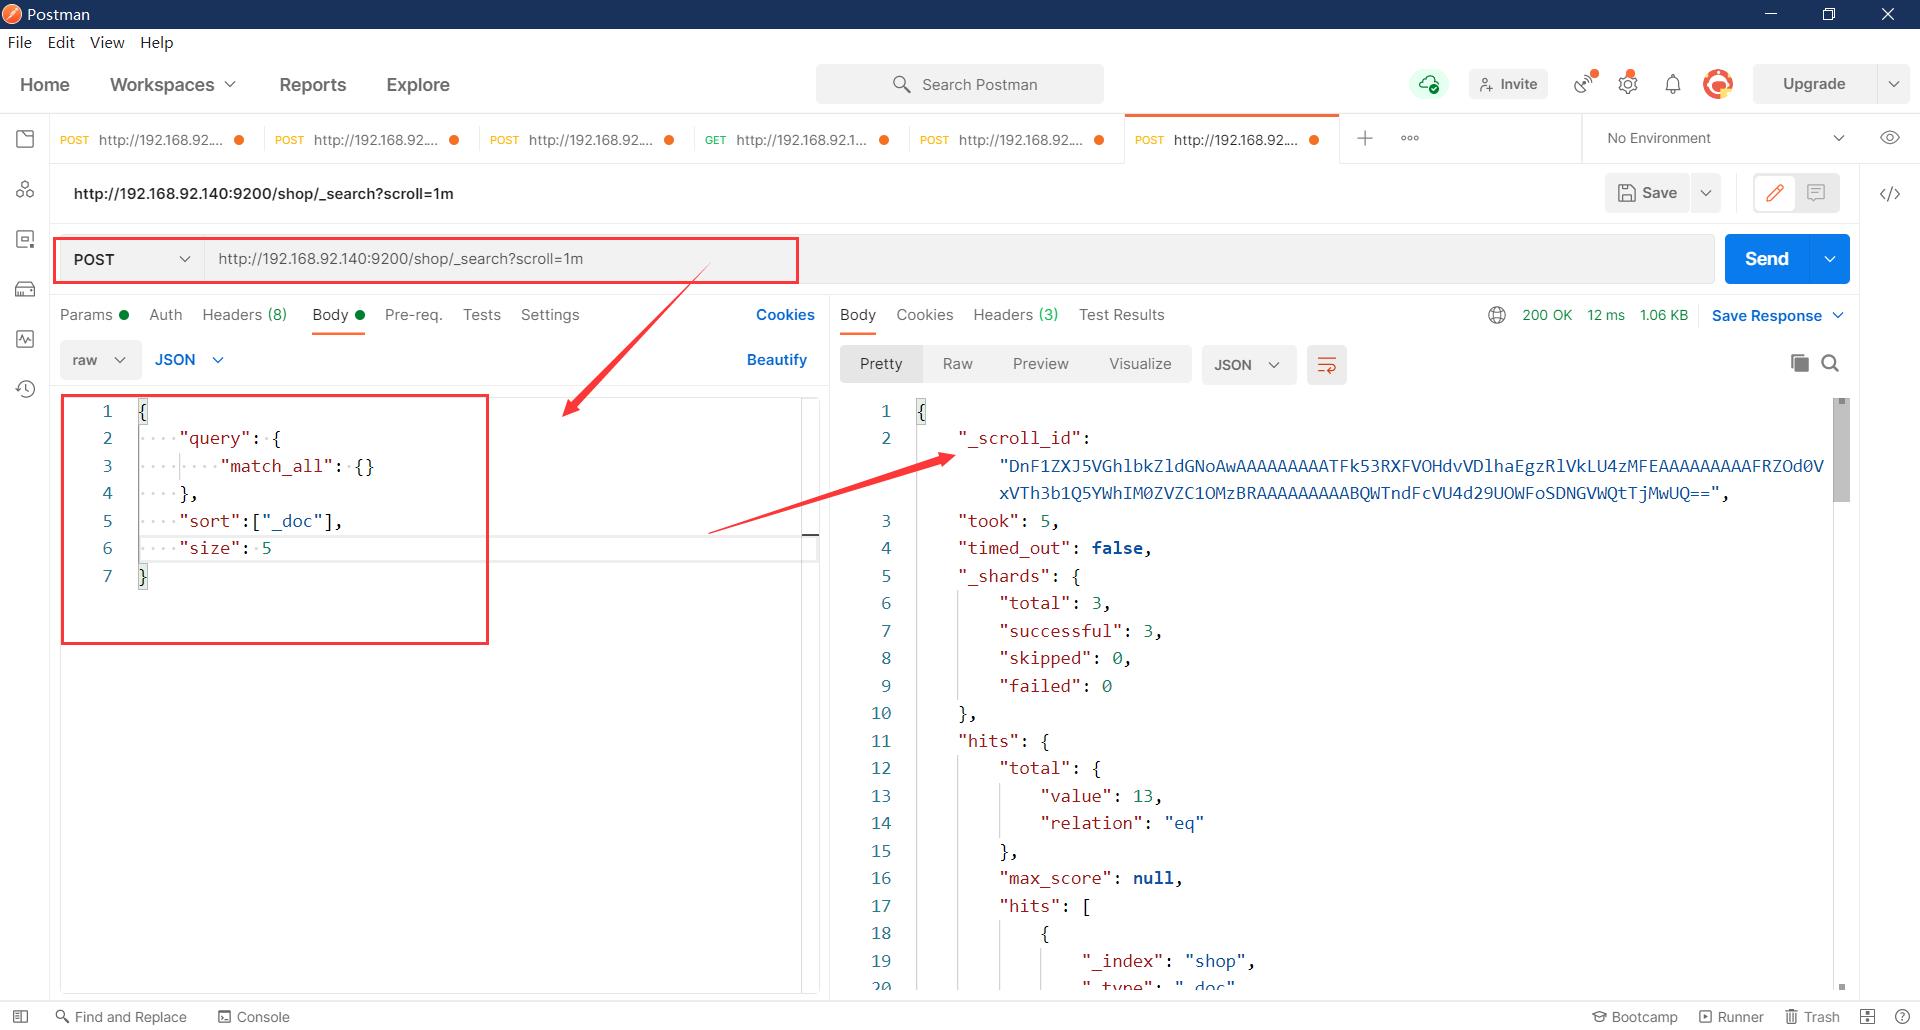This screenshot has height=1030, width=1920.
Task: Search inside the response body
Action: [x=1830, y=363]
